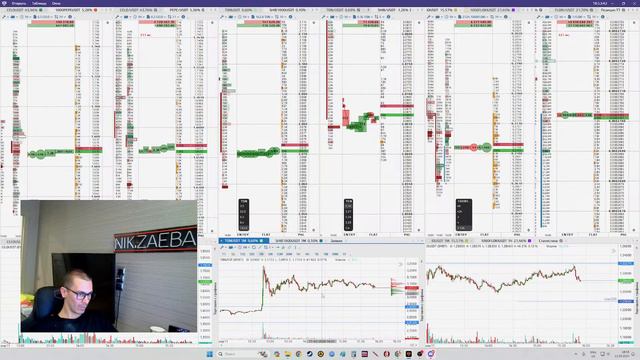Click round dark icon in ID/USDT ladder panel
The image size is (640, 360).
point(506,17)
